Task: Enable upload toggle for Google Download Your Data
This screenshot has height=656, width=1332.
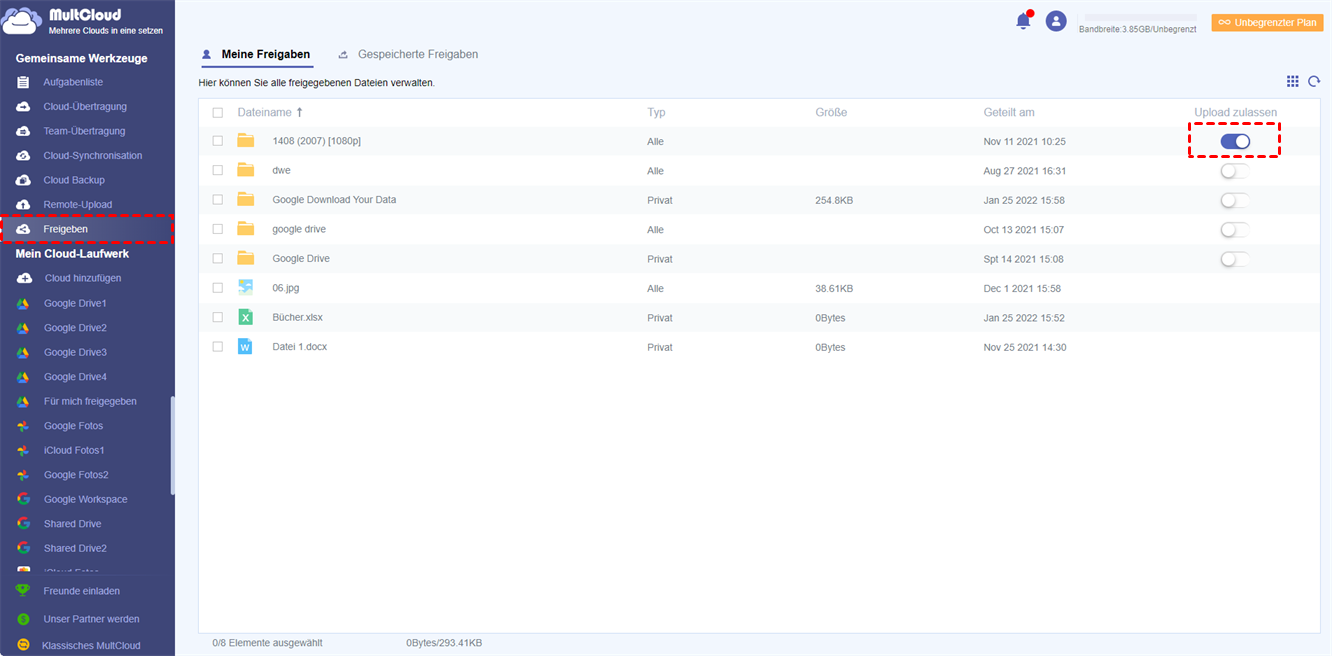Action: click(x=1235, y=201)
